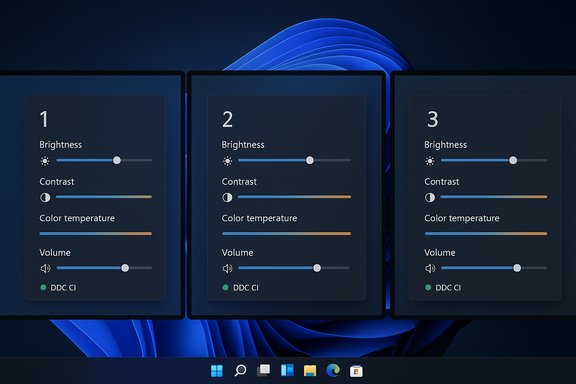Click the Color temperature label on monitor 3
This screenshot has width=576, height=384.
pyautogui.click(x=462, y=218)
